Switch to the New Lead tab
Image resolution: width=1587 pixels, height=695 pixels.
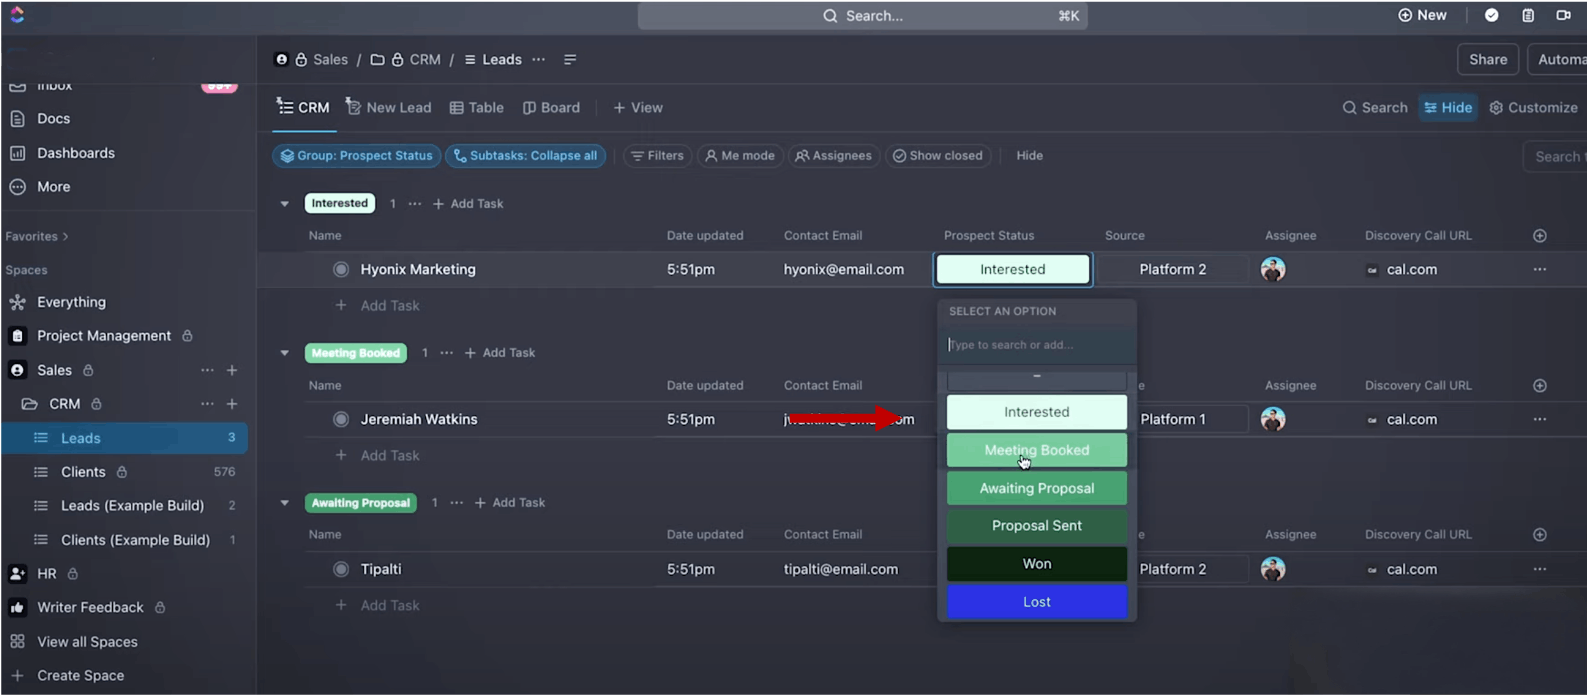pos(388,108)
